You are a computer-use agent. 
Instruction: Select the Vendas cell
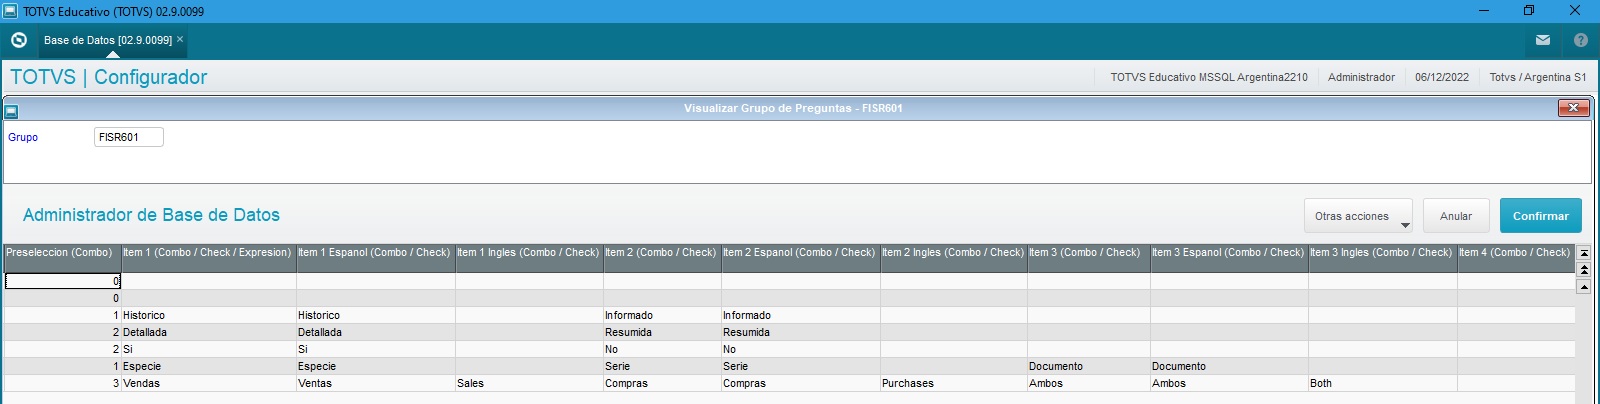208,383
